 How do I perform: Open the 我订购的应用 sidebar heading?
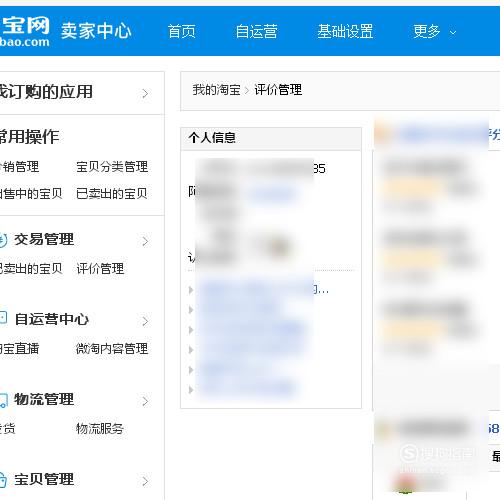point(46,92)
